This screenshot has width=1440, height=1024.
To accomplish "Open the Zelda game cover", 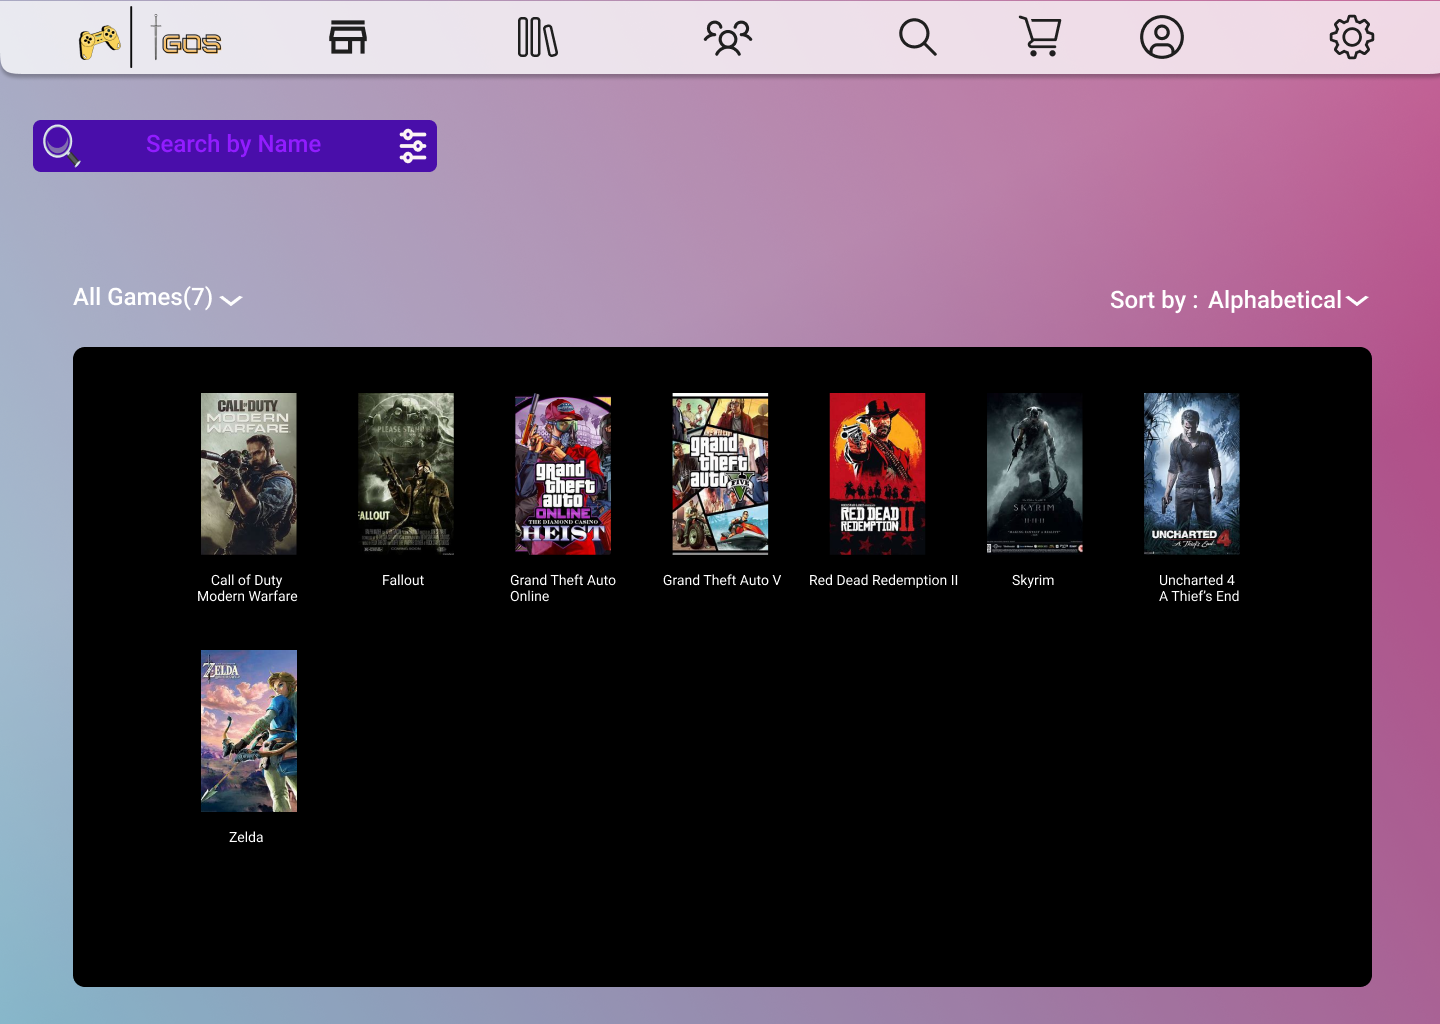I will (x=249, y=731).
